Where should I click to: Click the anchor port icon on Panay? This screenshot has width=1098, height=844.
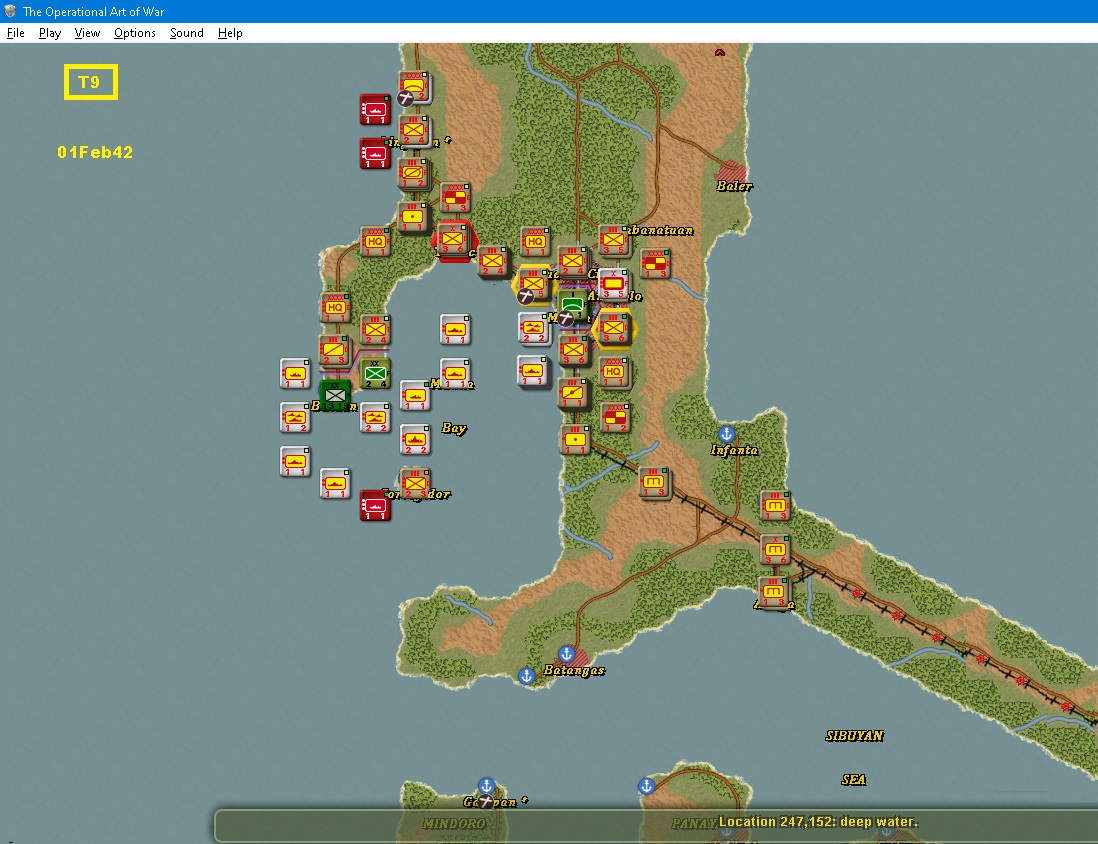pyautogui.click(x=646, y=786)
